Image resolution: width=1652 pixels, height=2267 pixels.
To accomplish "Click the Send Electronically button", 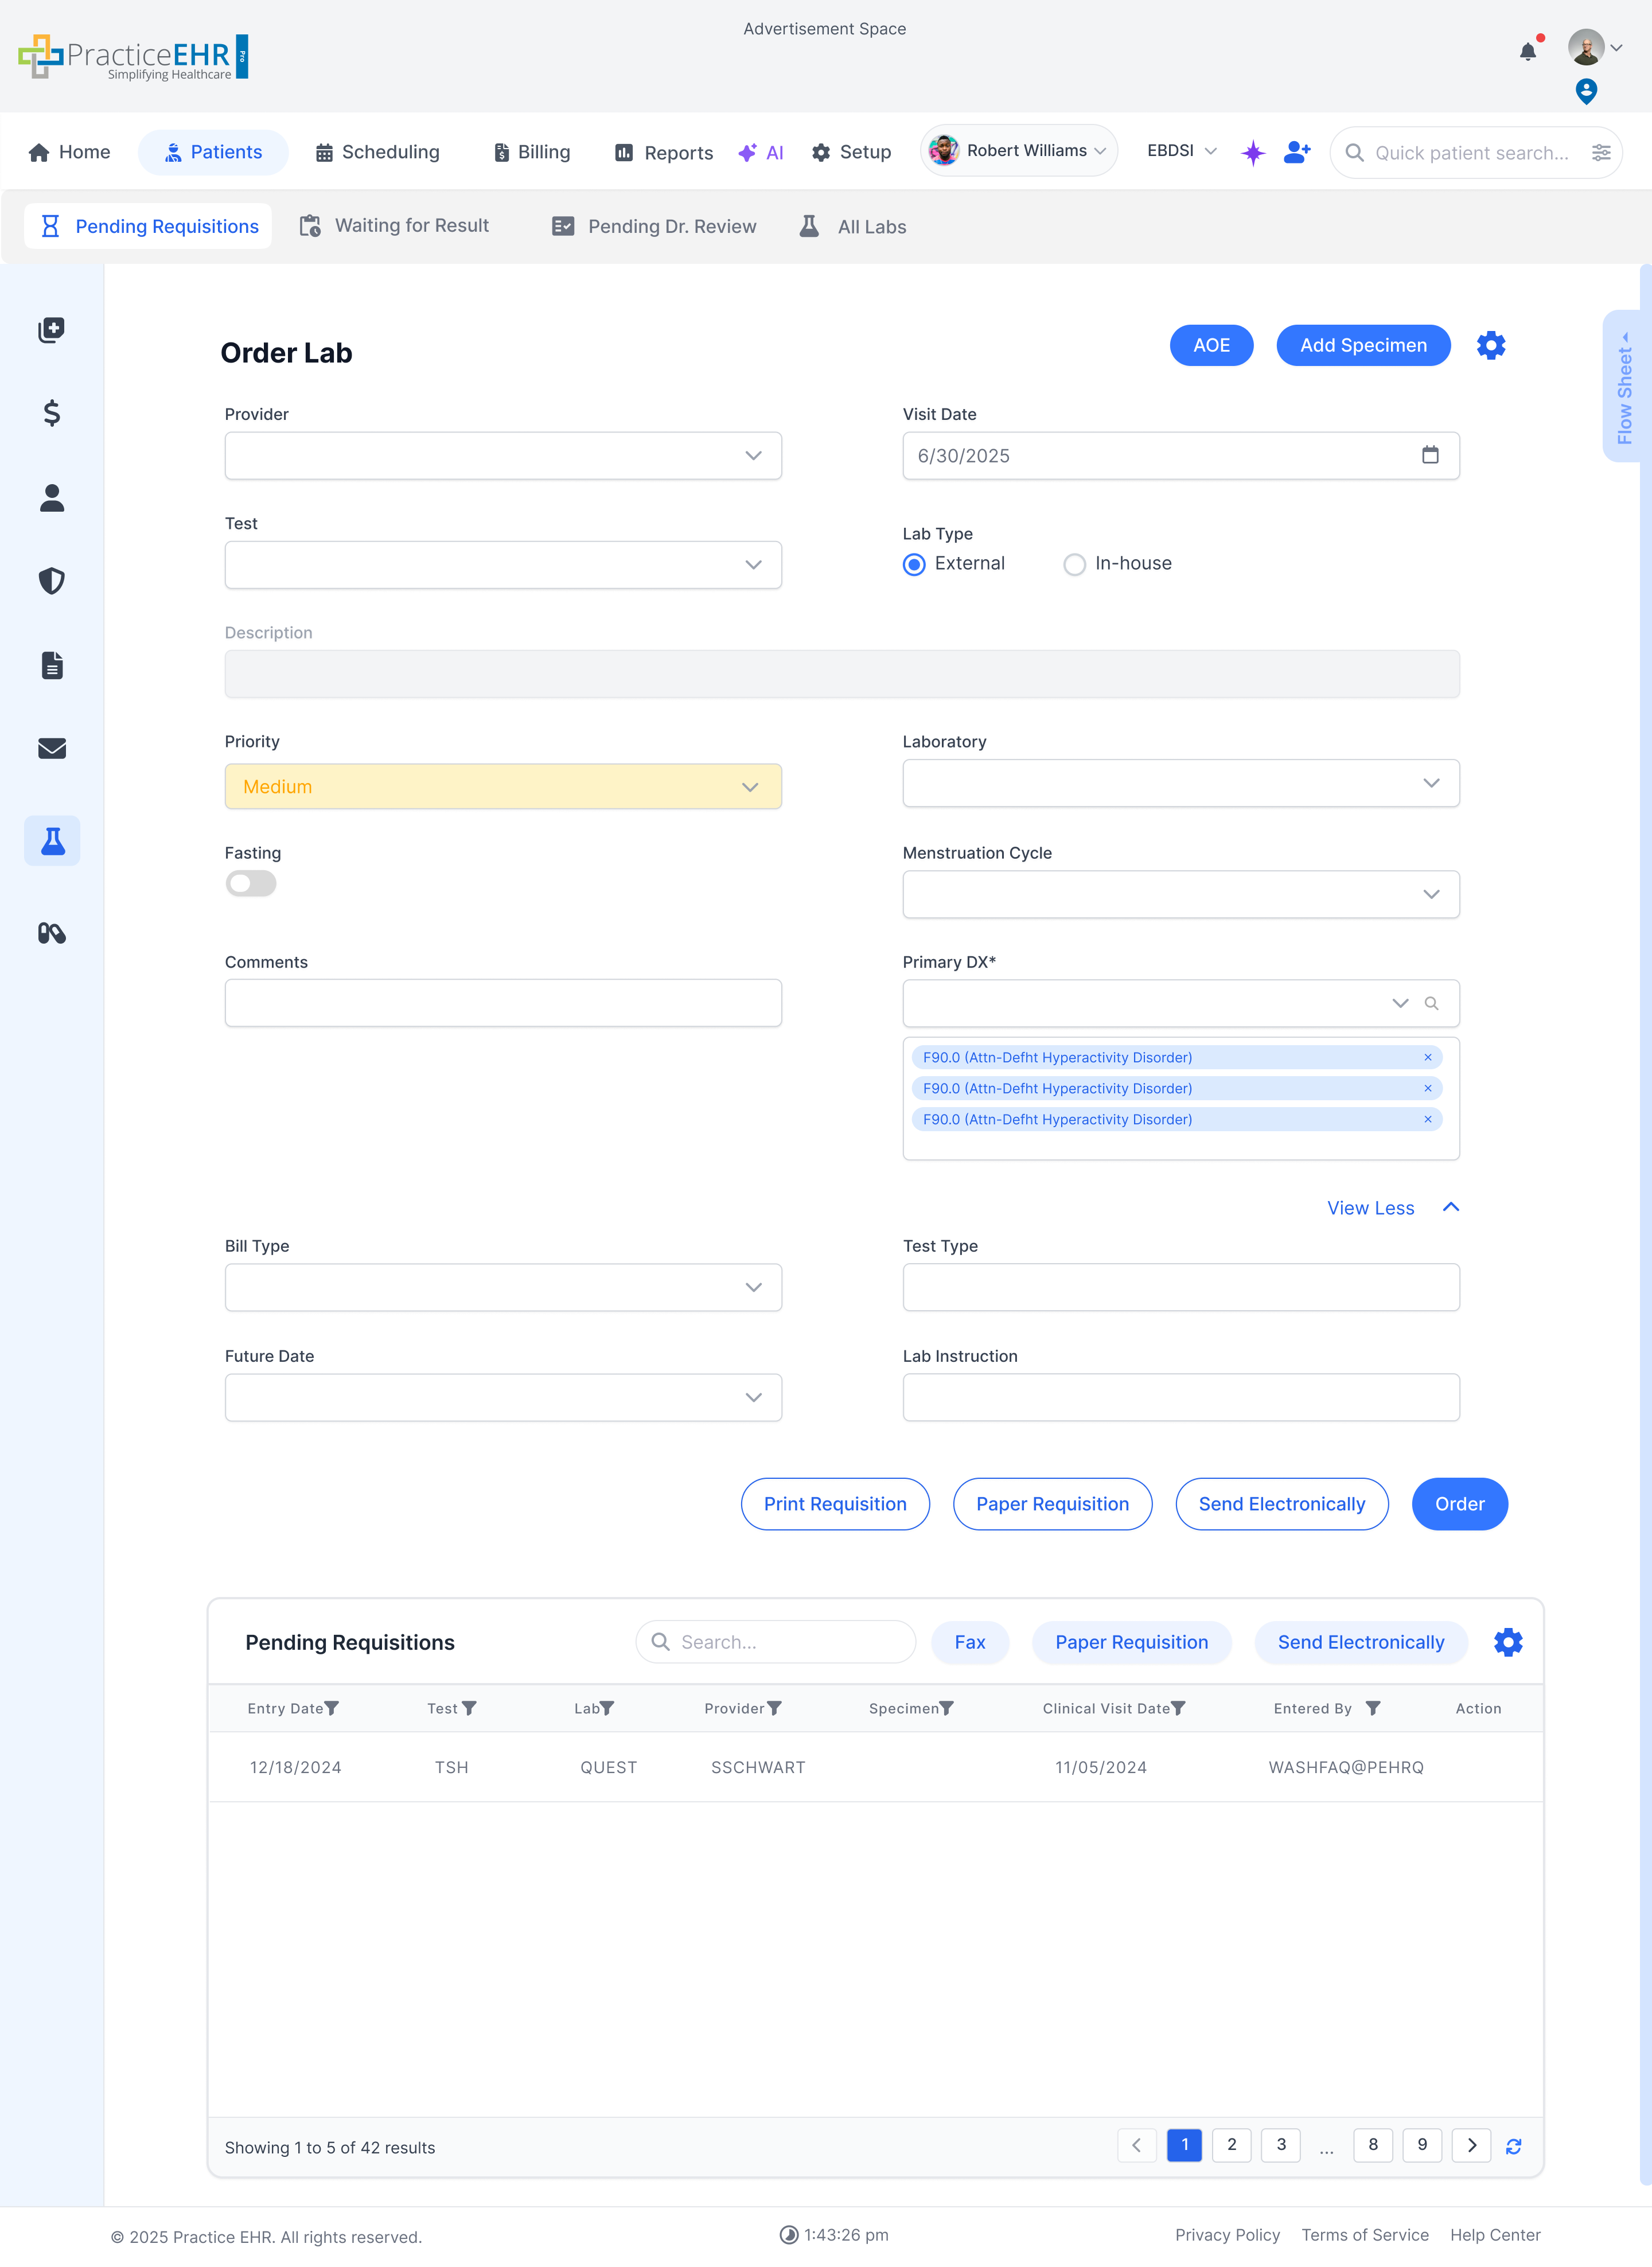I will 1281,1503.
